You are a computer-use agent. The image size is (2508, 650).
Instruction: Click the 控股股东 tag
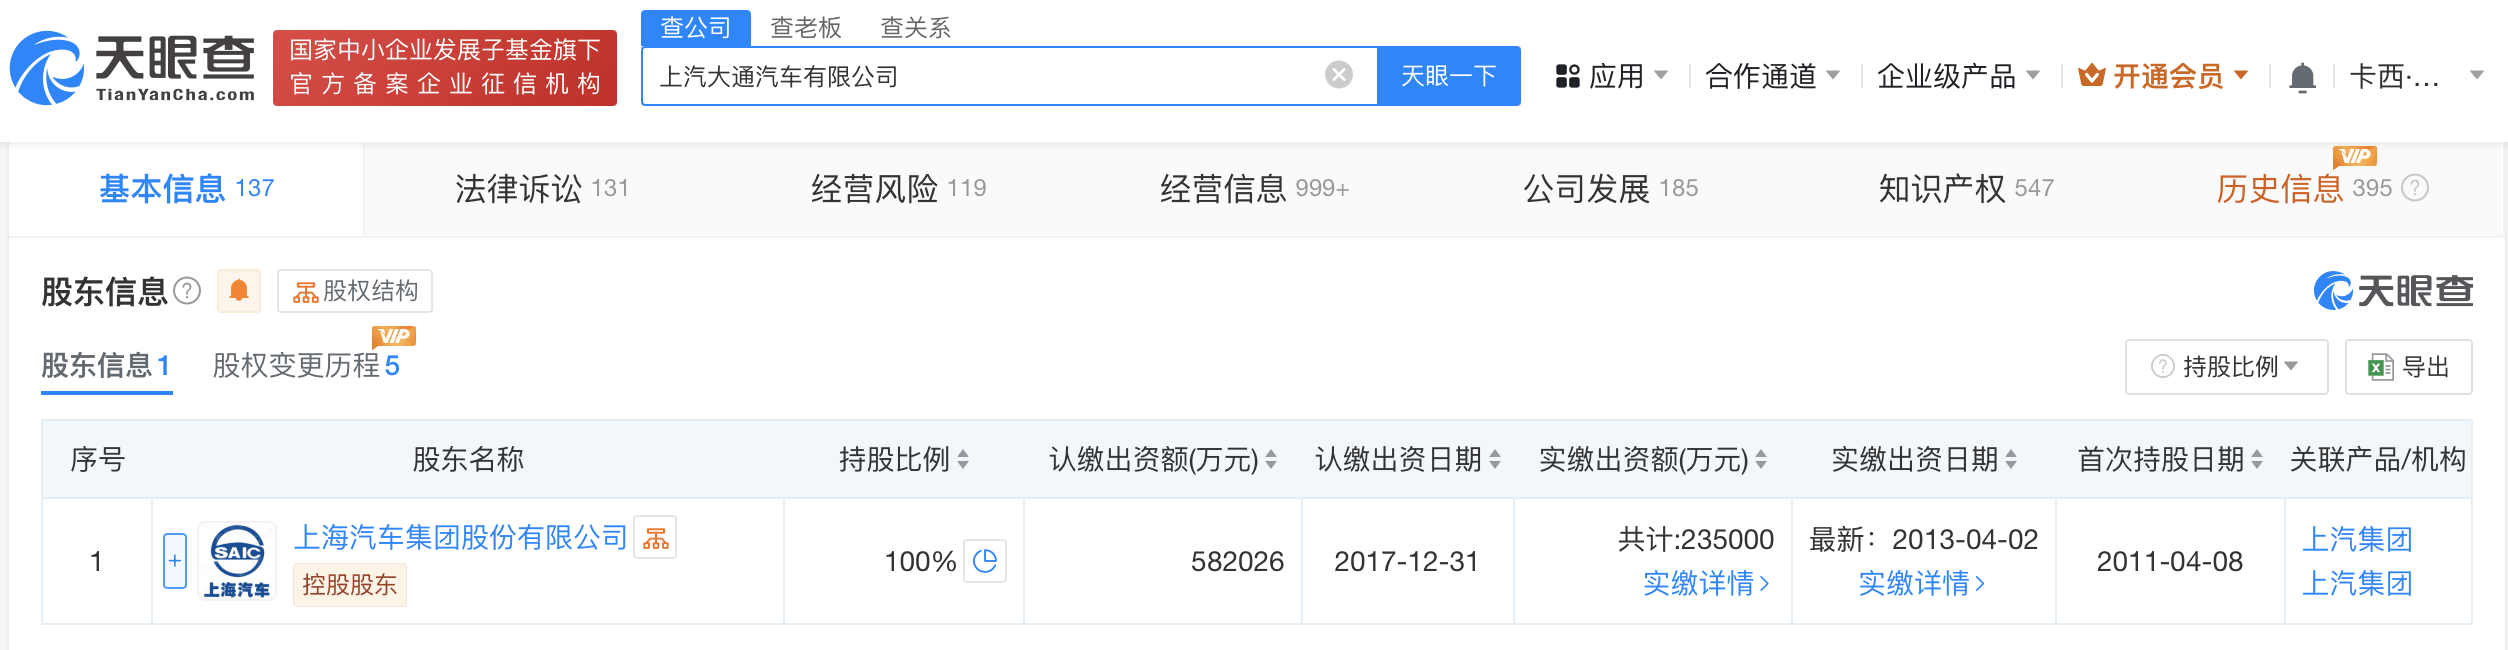(350, 585)
